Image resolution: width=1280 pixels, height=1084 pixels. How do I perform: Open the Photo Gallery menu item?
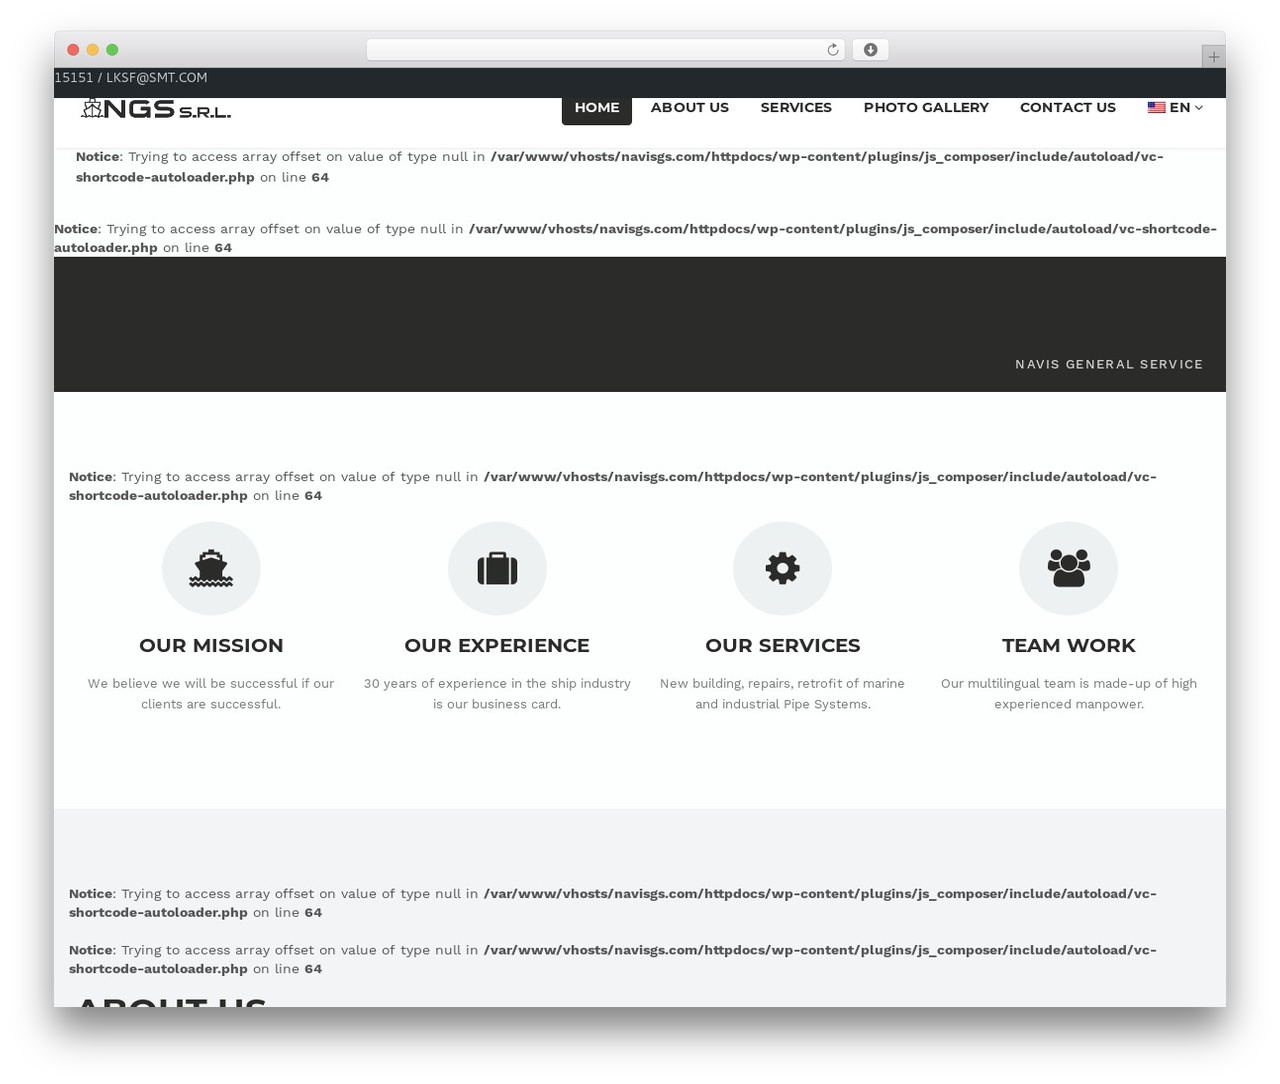point(926,107)
